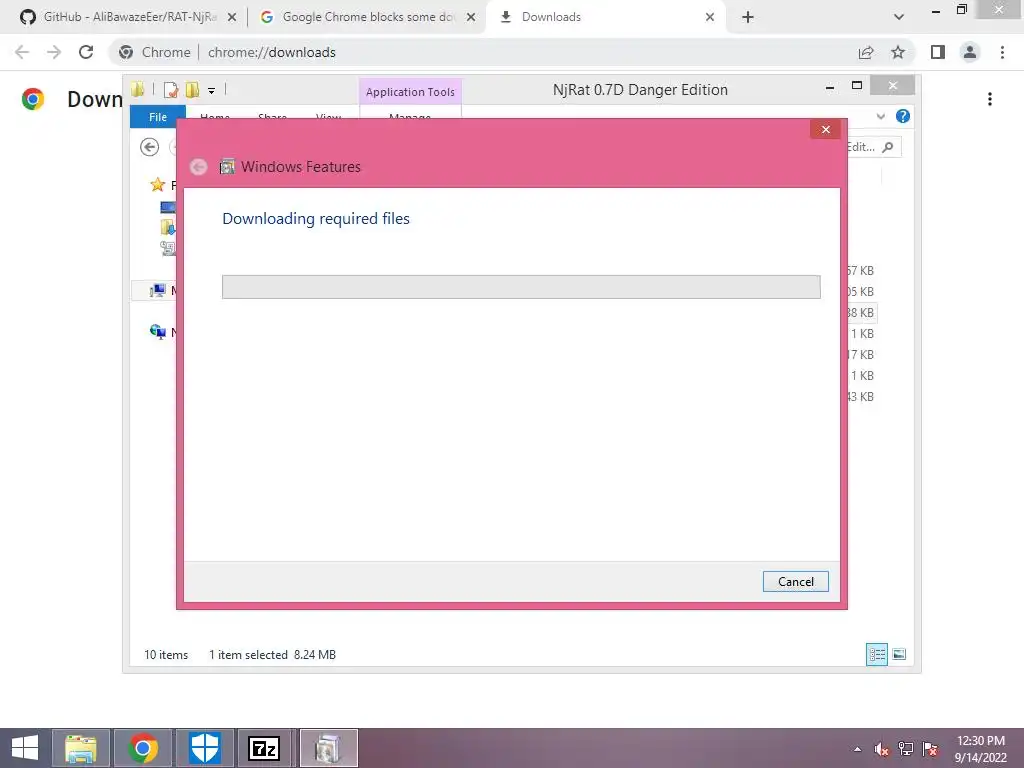Select the Desktop icon under Favorites

[x=168, y=207]
